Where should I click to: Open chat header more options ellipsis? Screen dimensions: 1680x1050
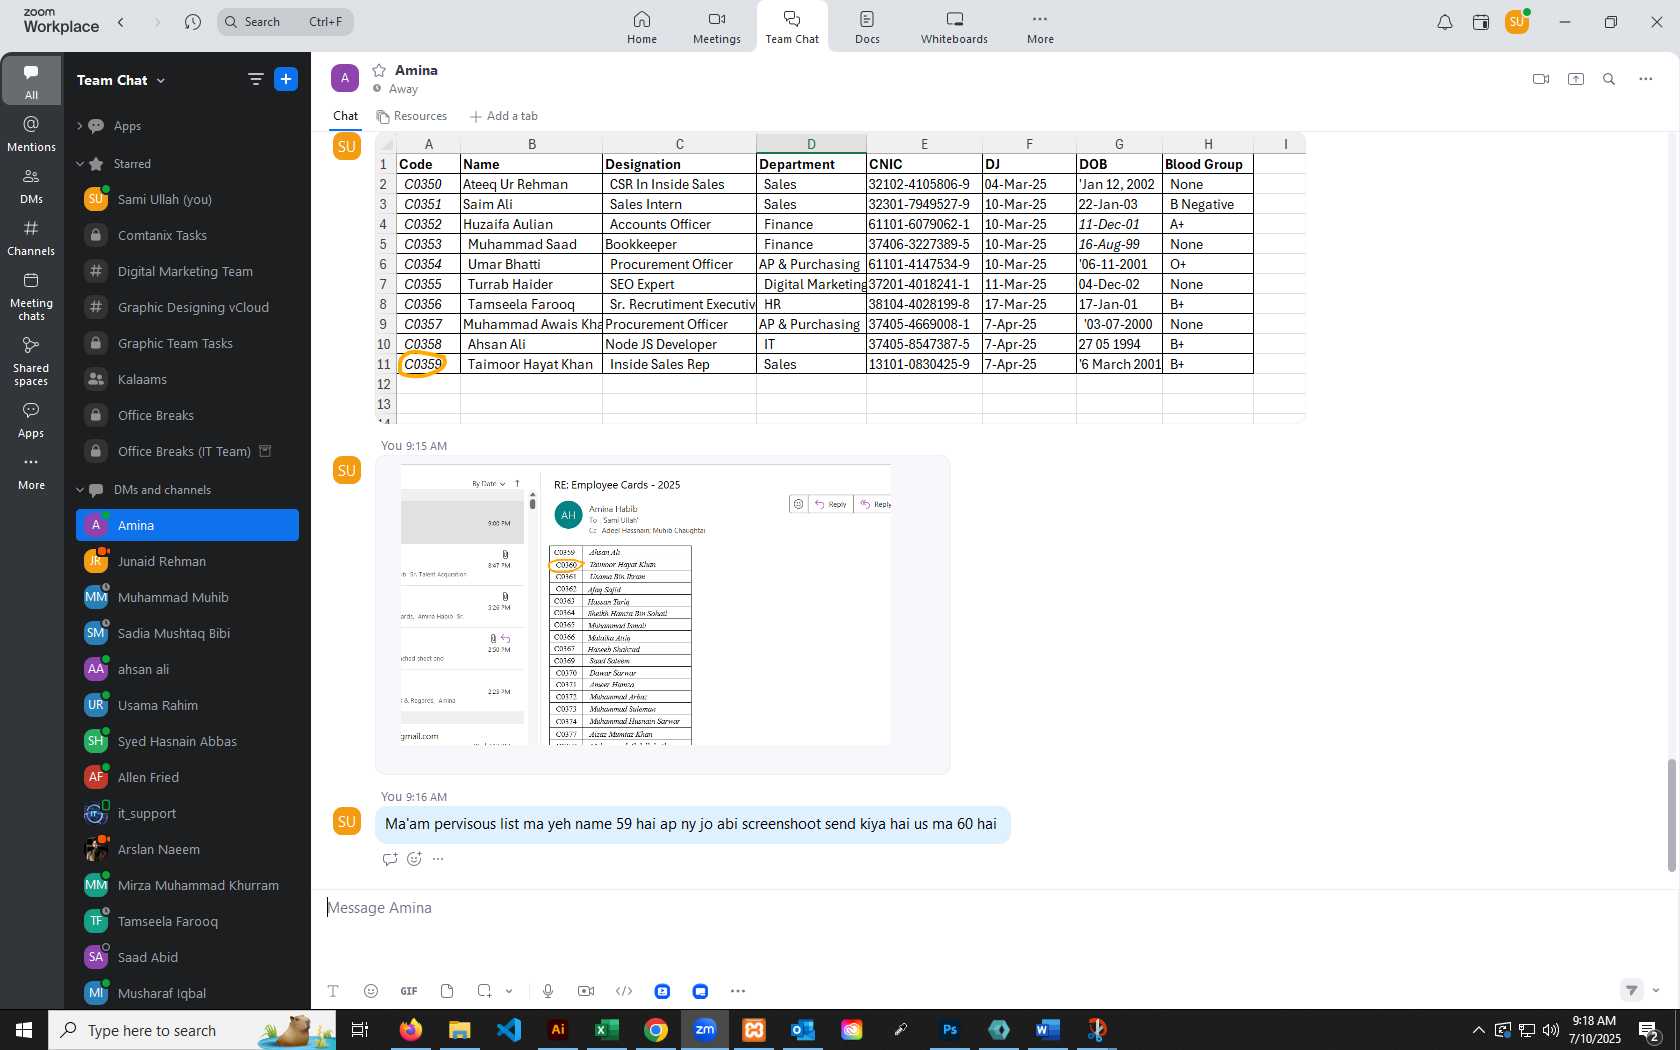[1646, 79]
